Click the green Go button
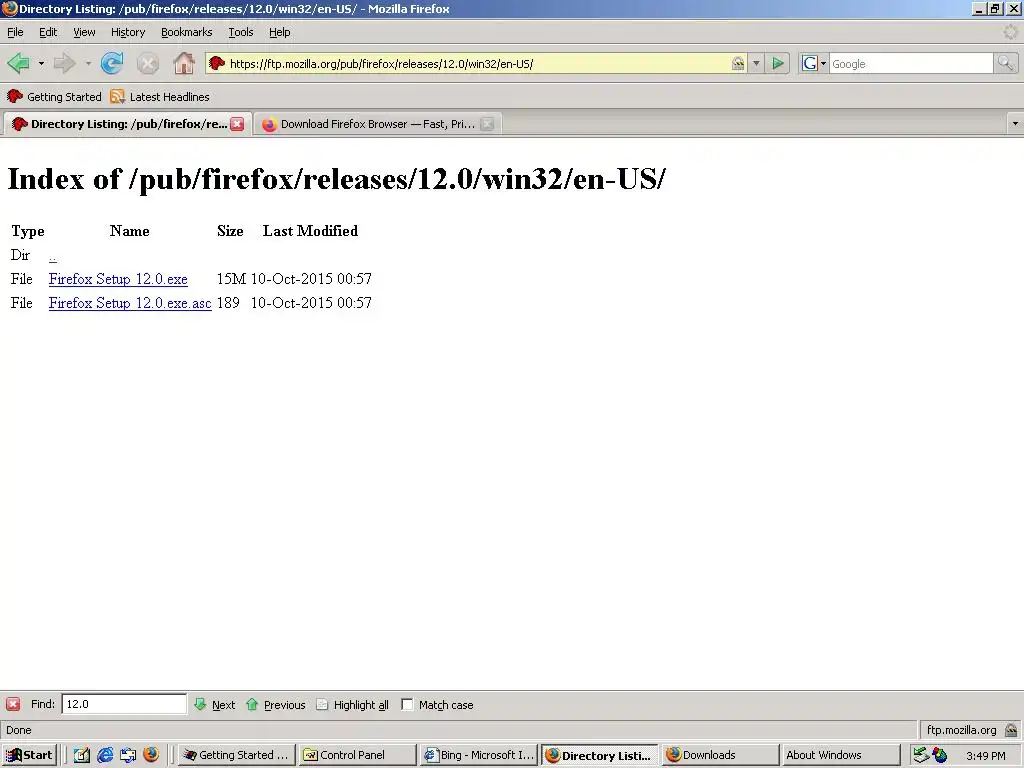1024x768 pixels. coord(778,63)
